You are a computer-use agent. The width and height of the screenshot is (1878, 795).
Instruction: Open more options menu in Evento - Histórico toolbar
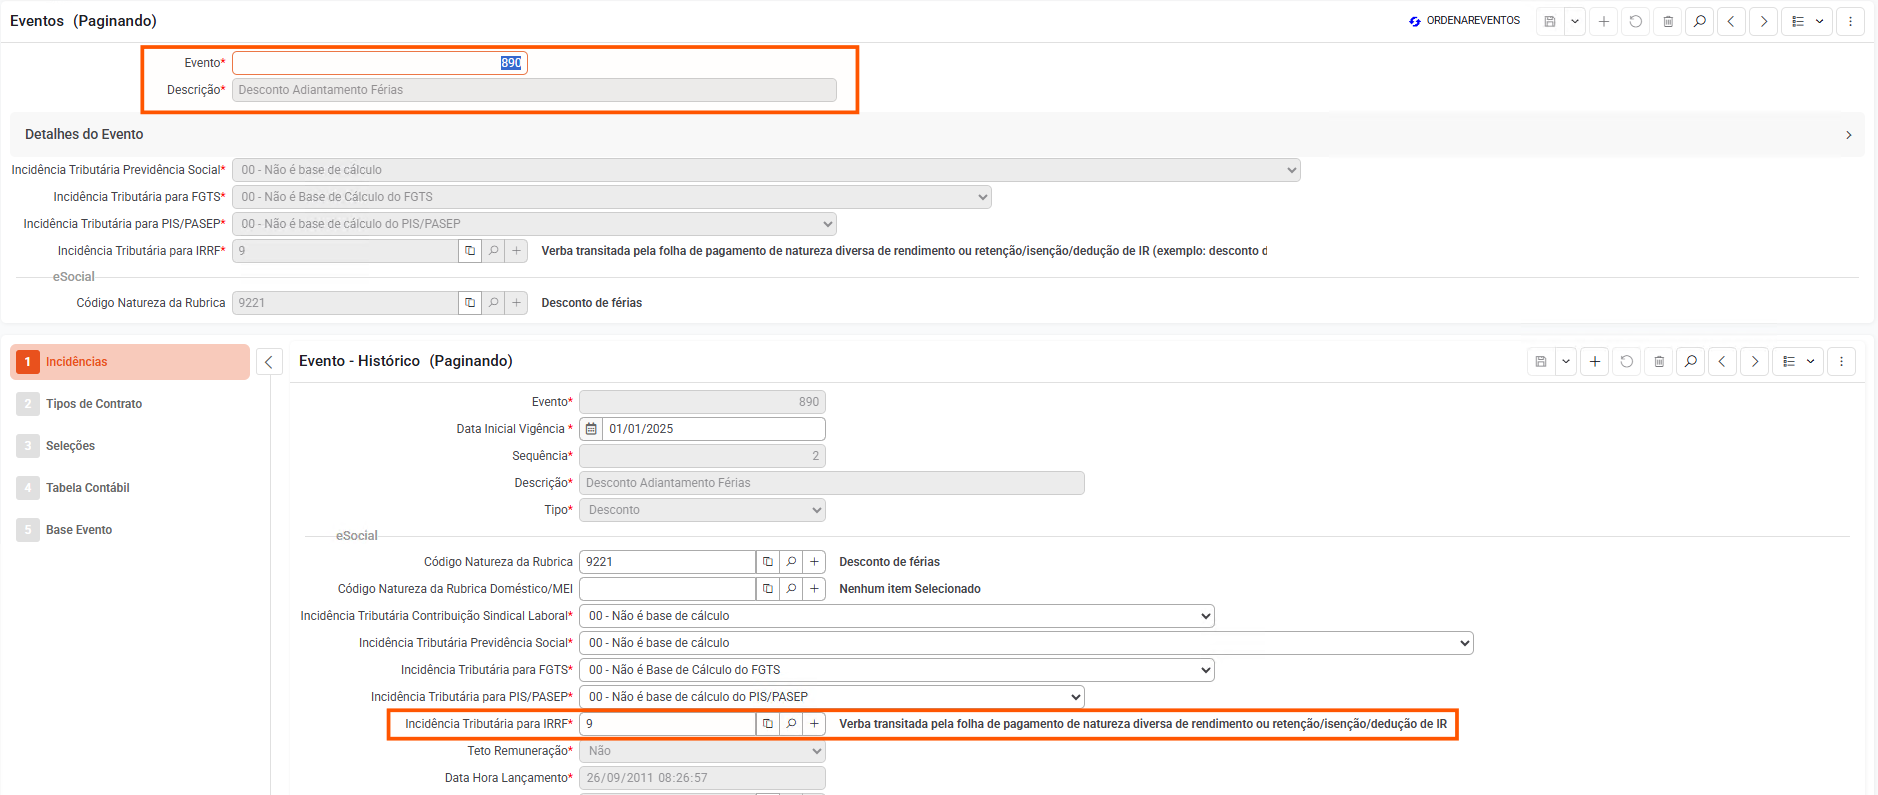[1841, 362]
